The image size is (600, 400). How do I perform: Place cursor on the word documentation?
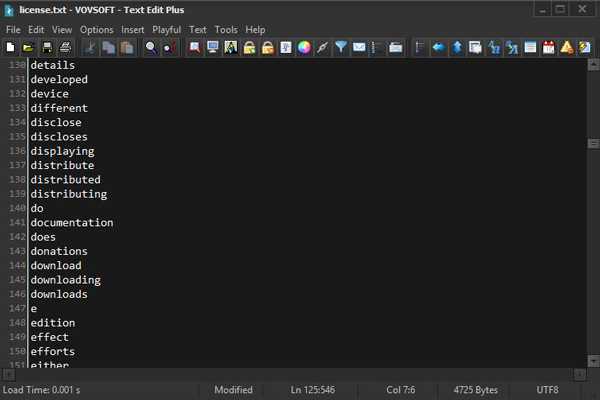pos(72,222)
